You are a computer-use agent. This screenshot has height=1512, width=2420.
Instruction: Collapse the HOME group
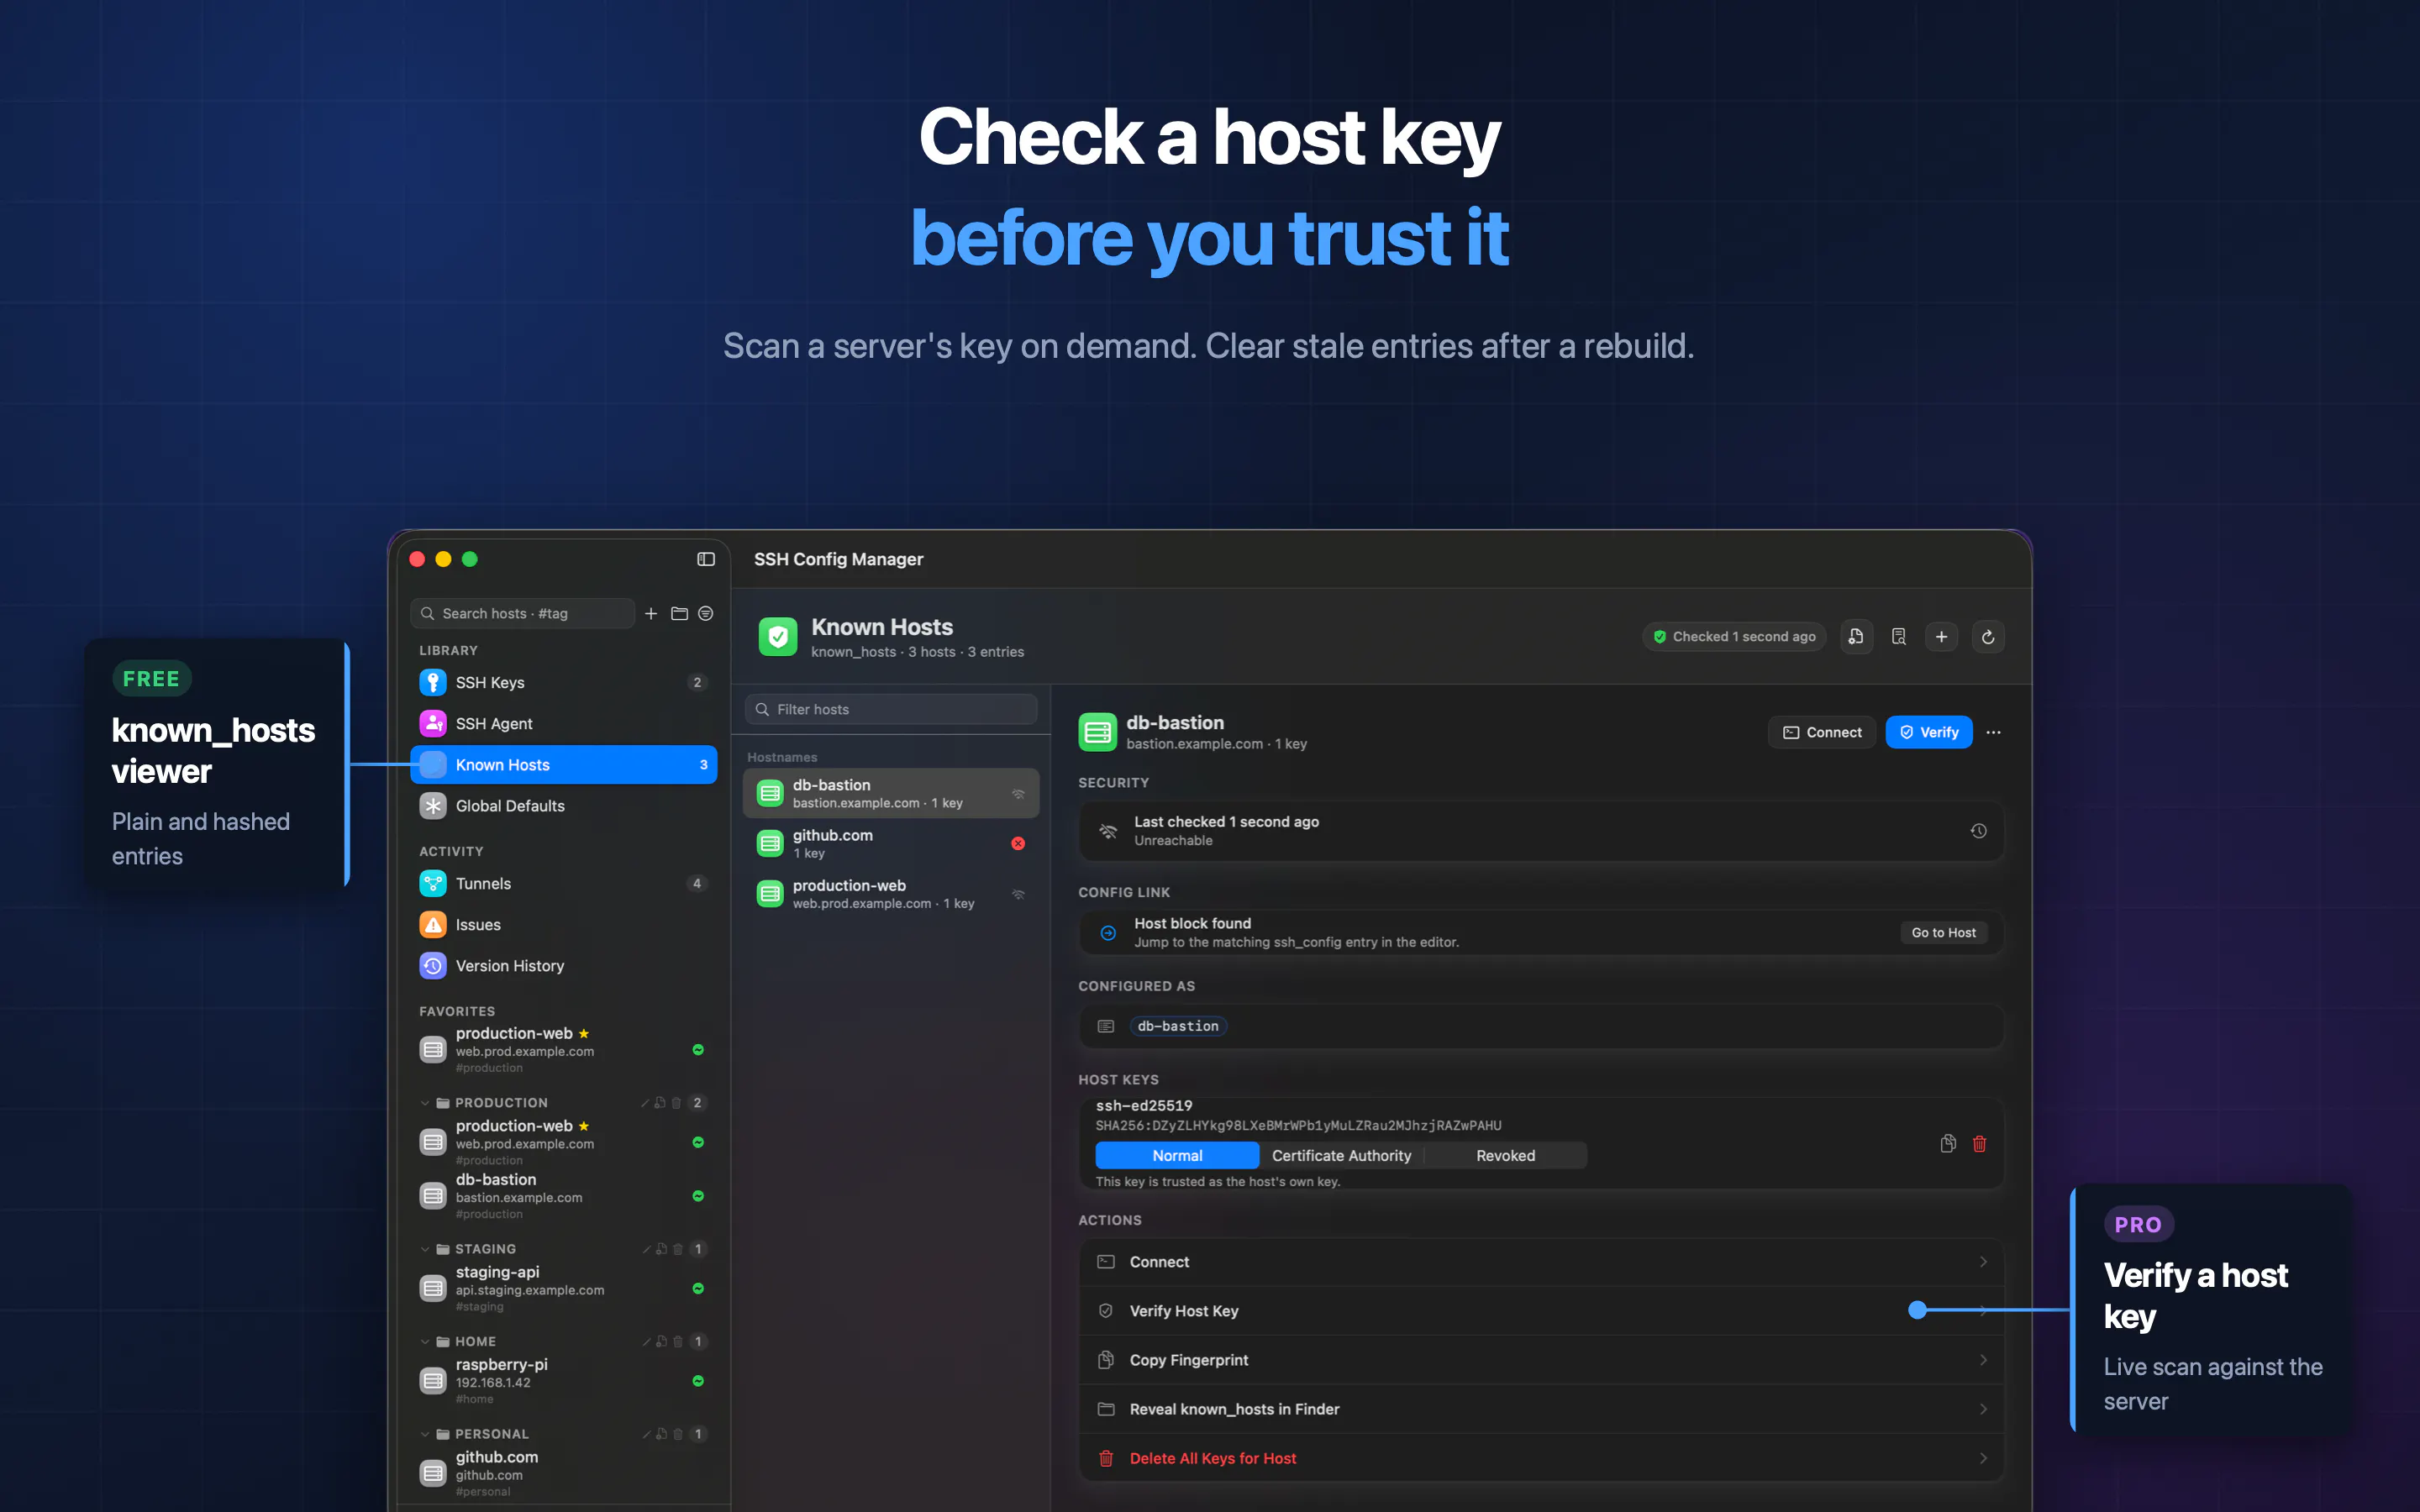[425, 1341]
